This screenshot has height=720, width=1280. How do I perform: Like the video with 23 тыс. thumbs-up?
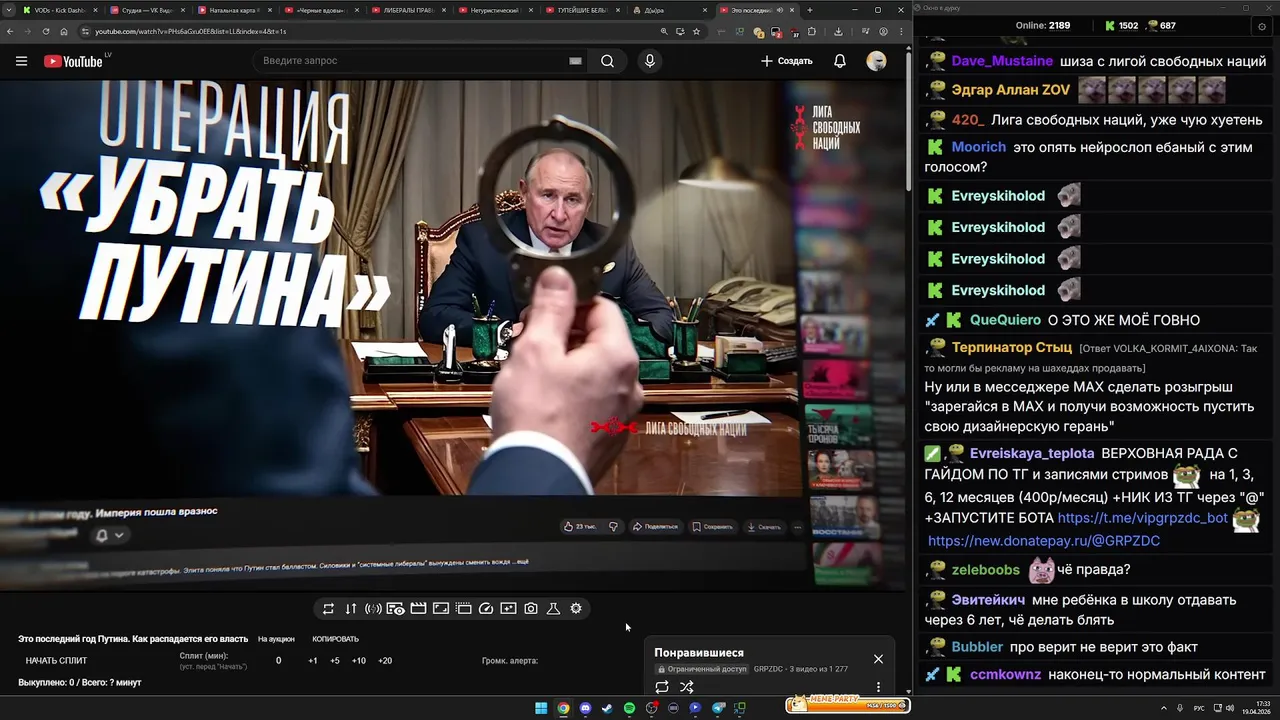580,527
